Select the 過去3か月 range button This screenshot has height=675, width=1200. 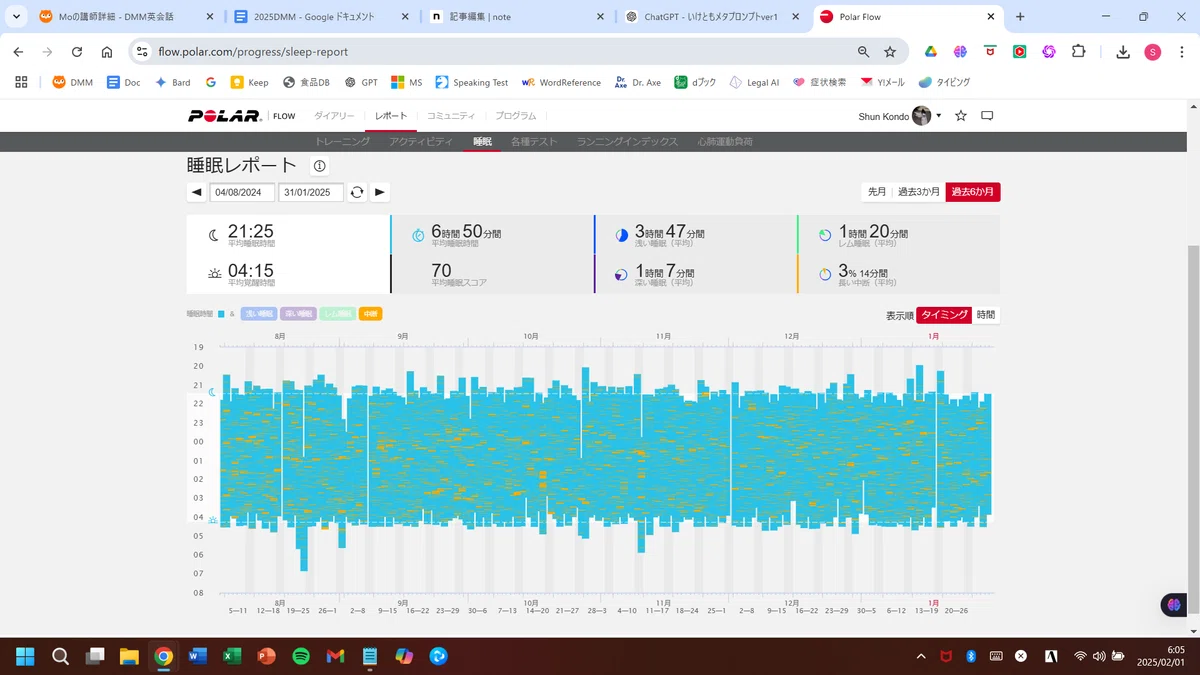pos(919,192)
